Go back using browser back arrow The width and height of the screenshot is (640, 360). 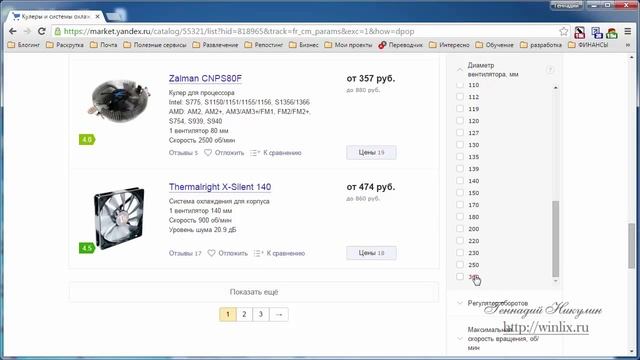(13, 31)
